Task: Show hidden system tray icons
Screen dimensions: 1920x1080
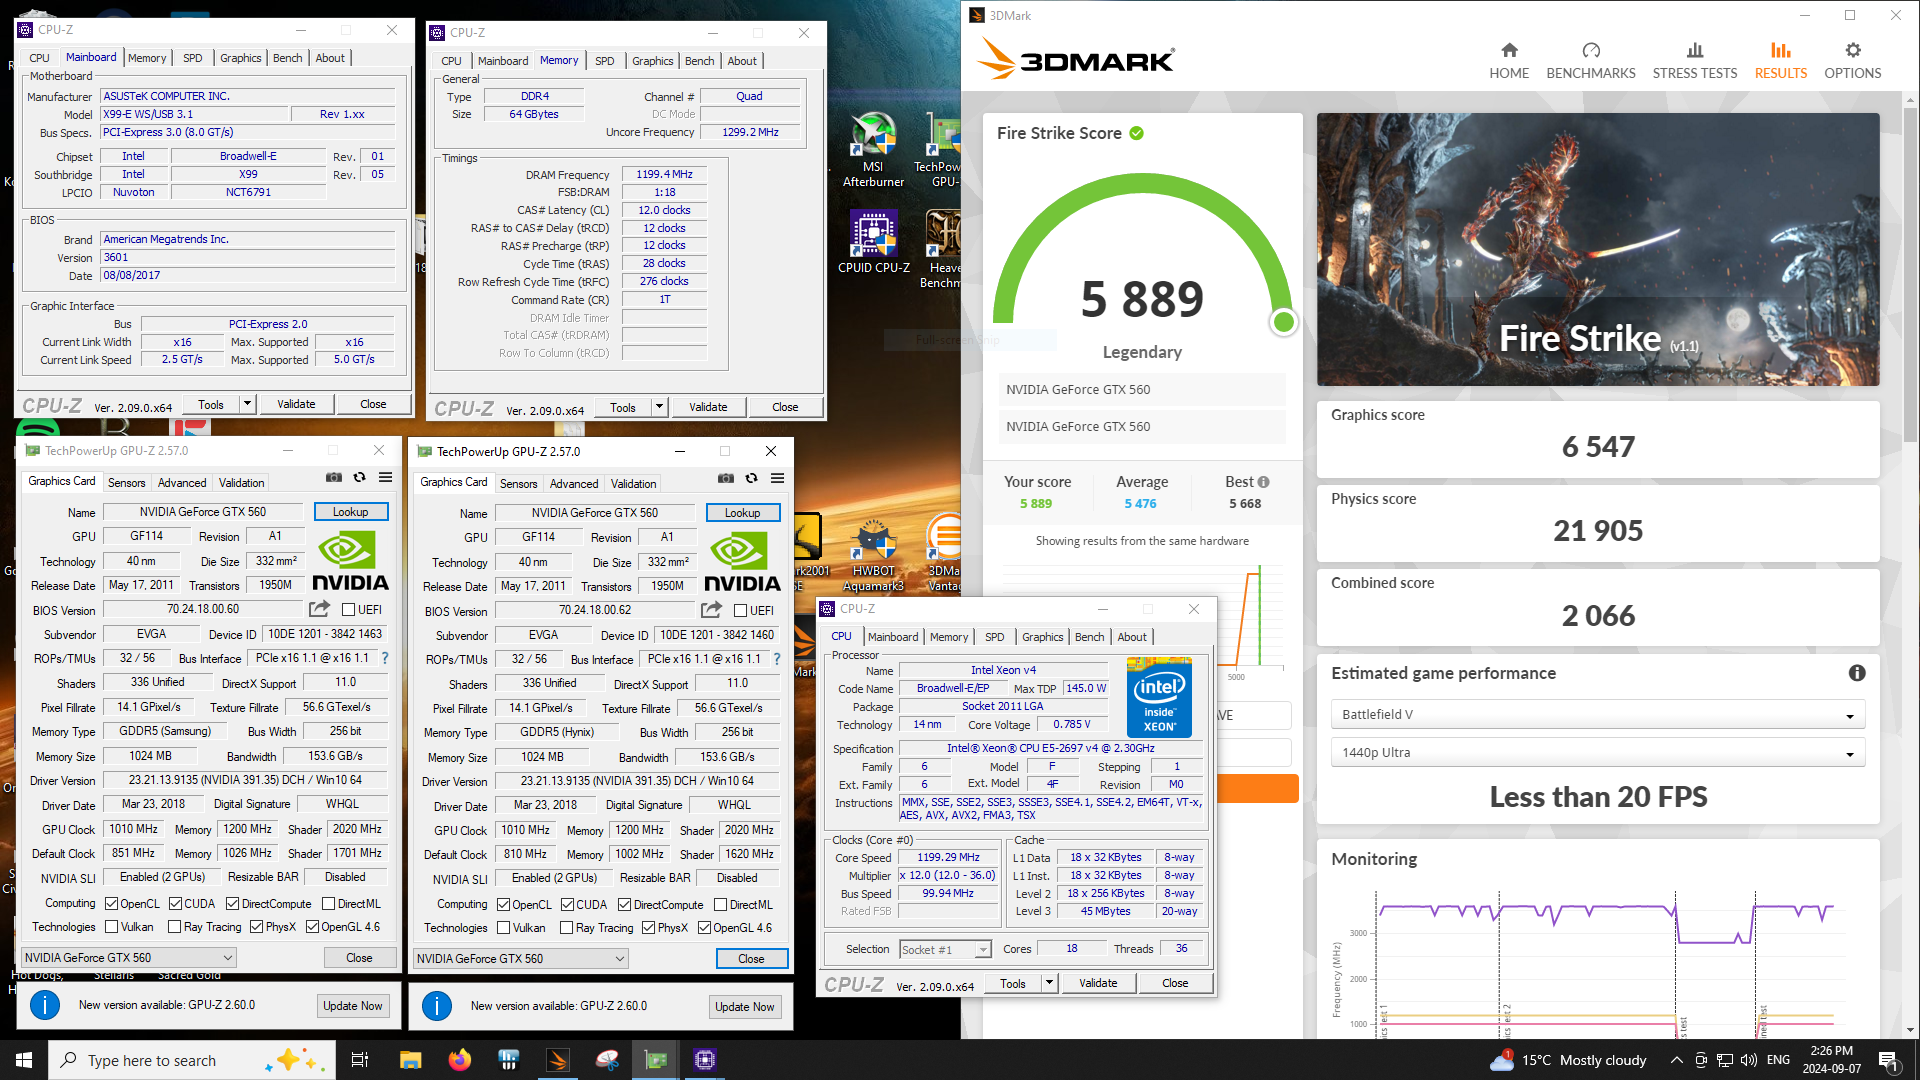Action: point(1676,1060)
